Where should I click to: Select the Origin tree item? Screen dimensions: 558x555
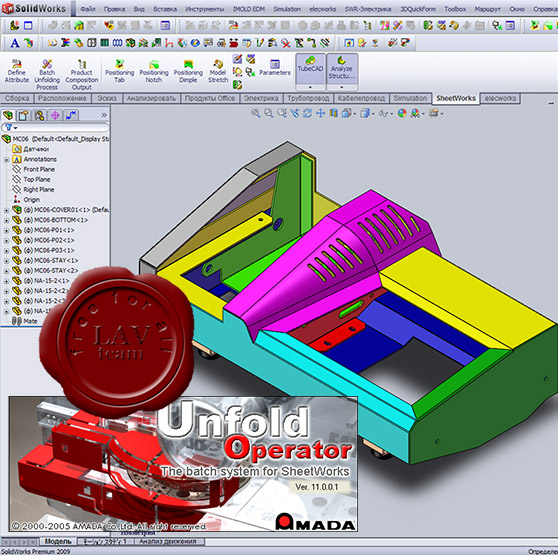pos(31,200)
